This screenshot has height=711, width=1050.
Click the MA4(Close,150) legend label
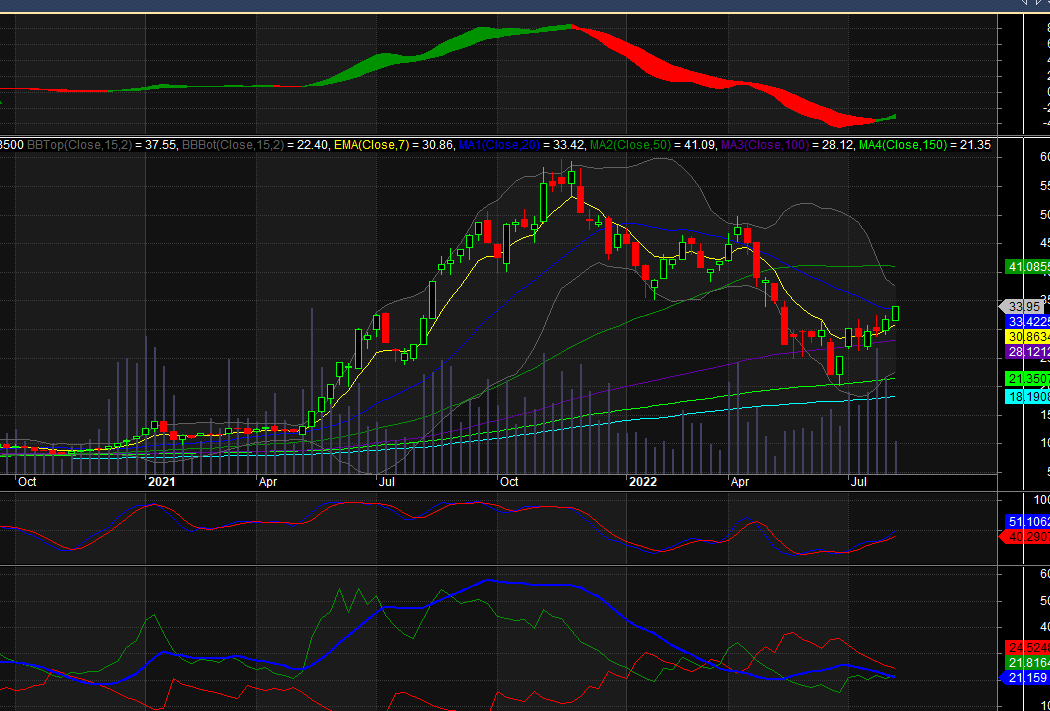tap(905, 145)
